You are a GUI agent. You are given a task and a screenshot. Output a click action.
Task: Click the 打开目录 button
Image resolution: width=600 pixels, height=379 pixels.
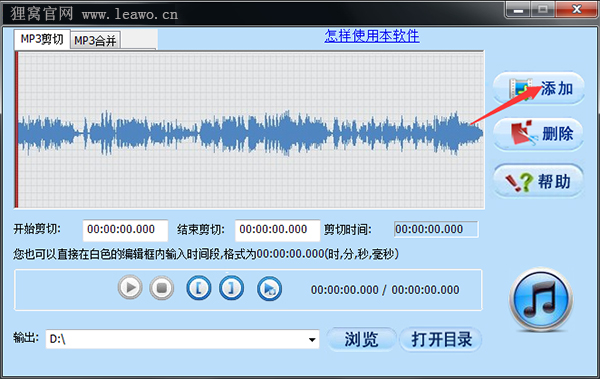(x=440, y=339)
